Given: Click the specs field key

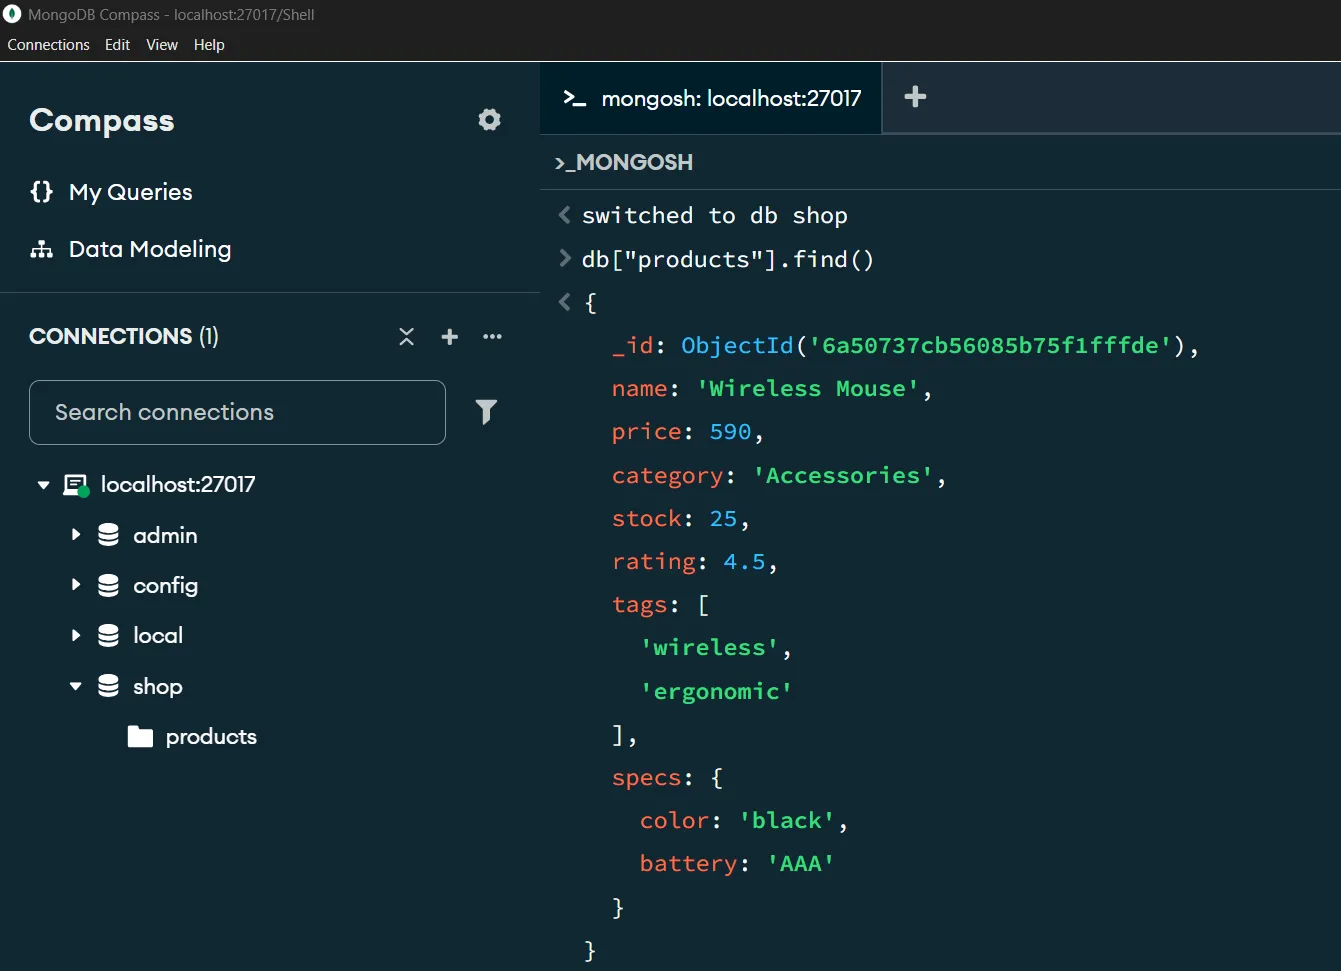Looking at the screenshot, I should pyautogui.click(x=646, y=778).
